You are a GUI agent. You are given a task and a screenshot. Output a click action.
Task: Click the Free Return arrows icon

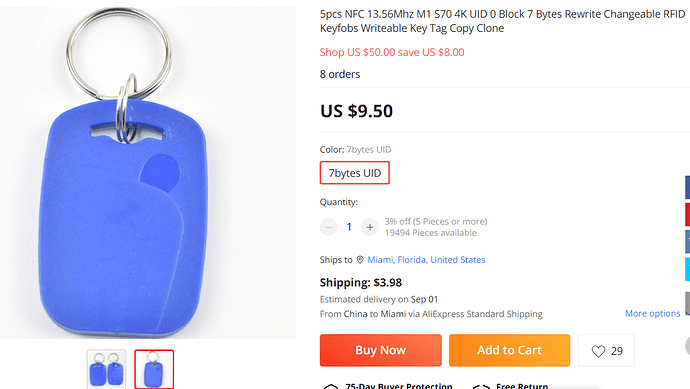[x=481, y=386]
